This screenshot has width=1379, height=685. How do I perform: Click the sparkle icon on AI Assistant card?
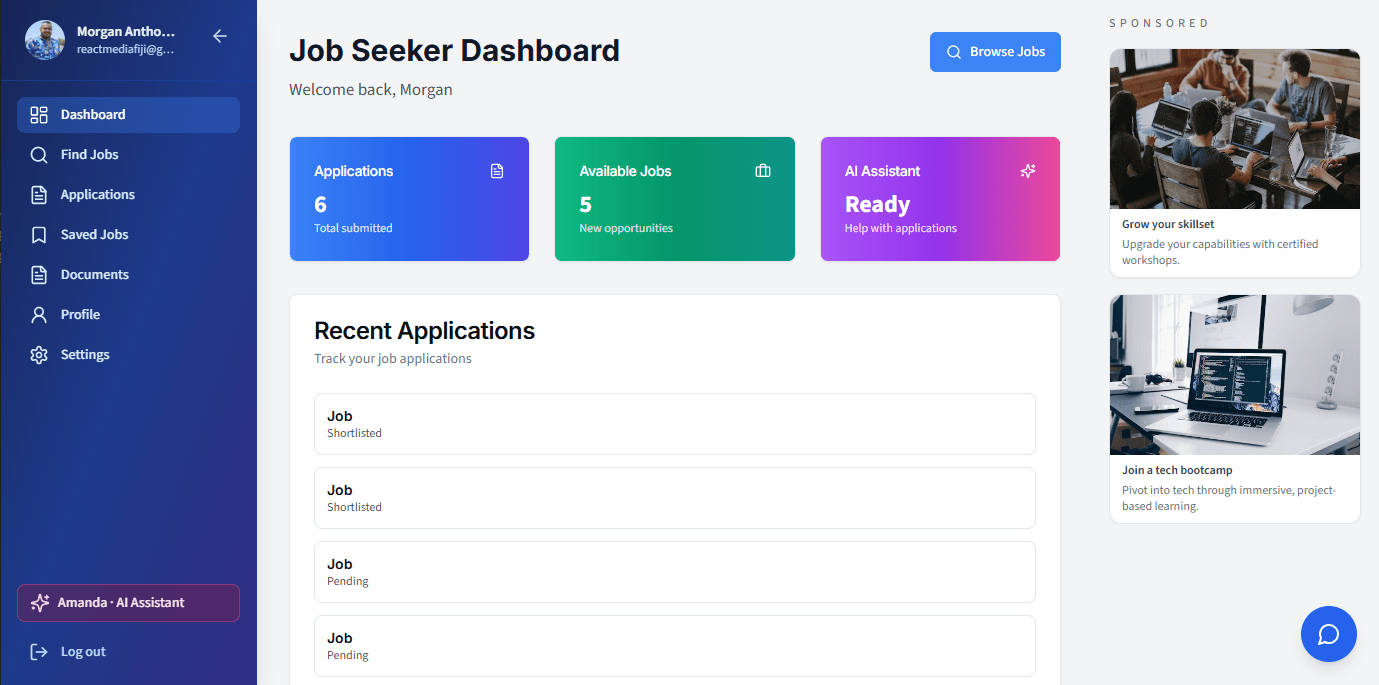[x=1028, y=170]
